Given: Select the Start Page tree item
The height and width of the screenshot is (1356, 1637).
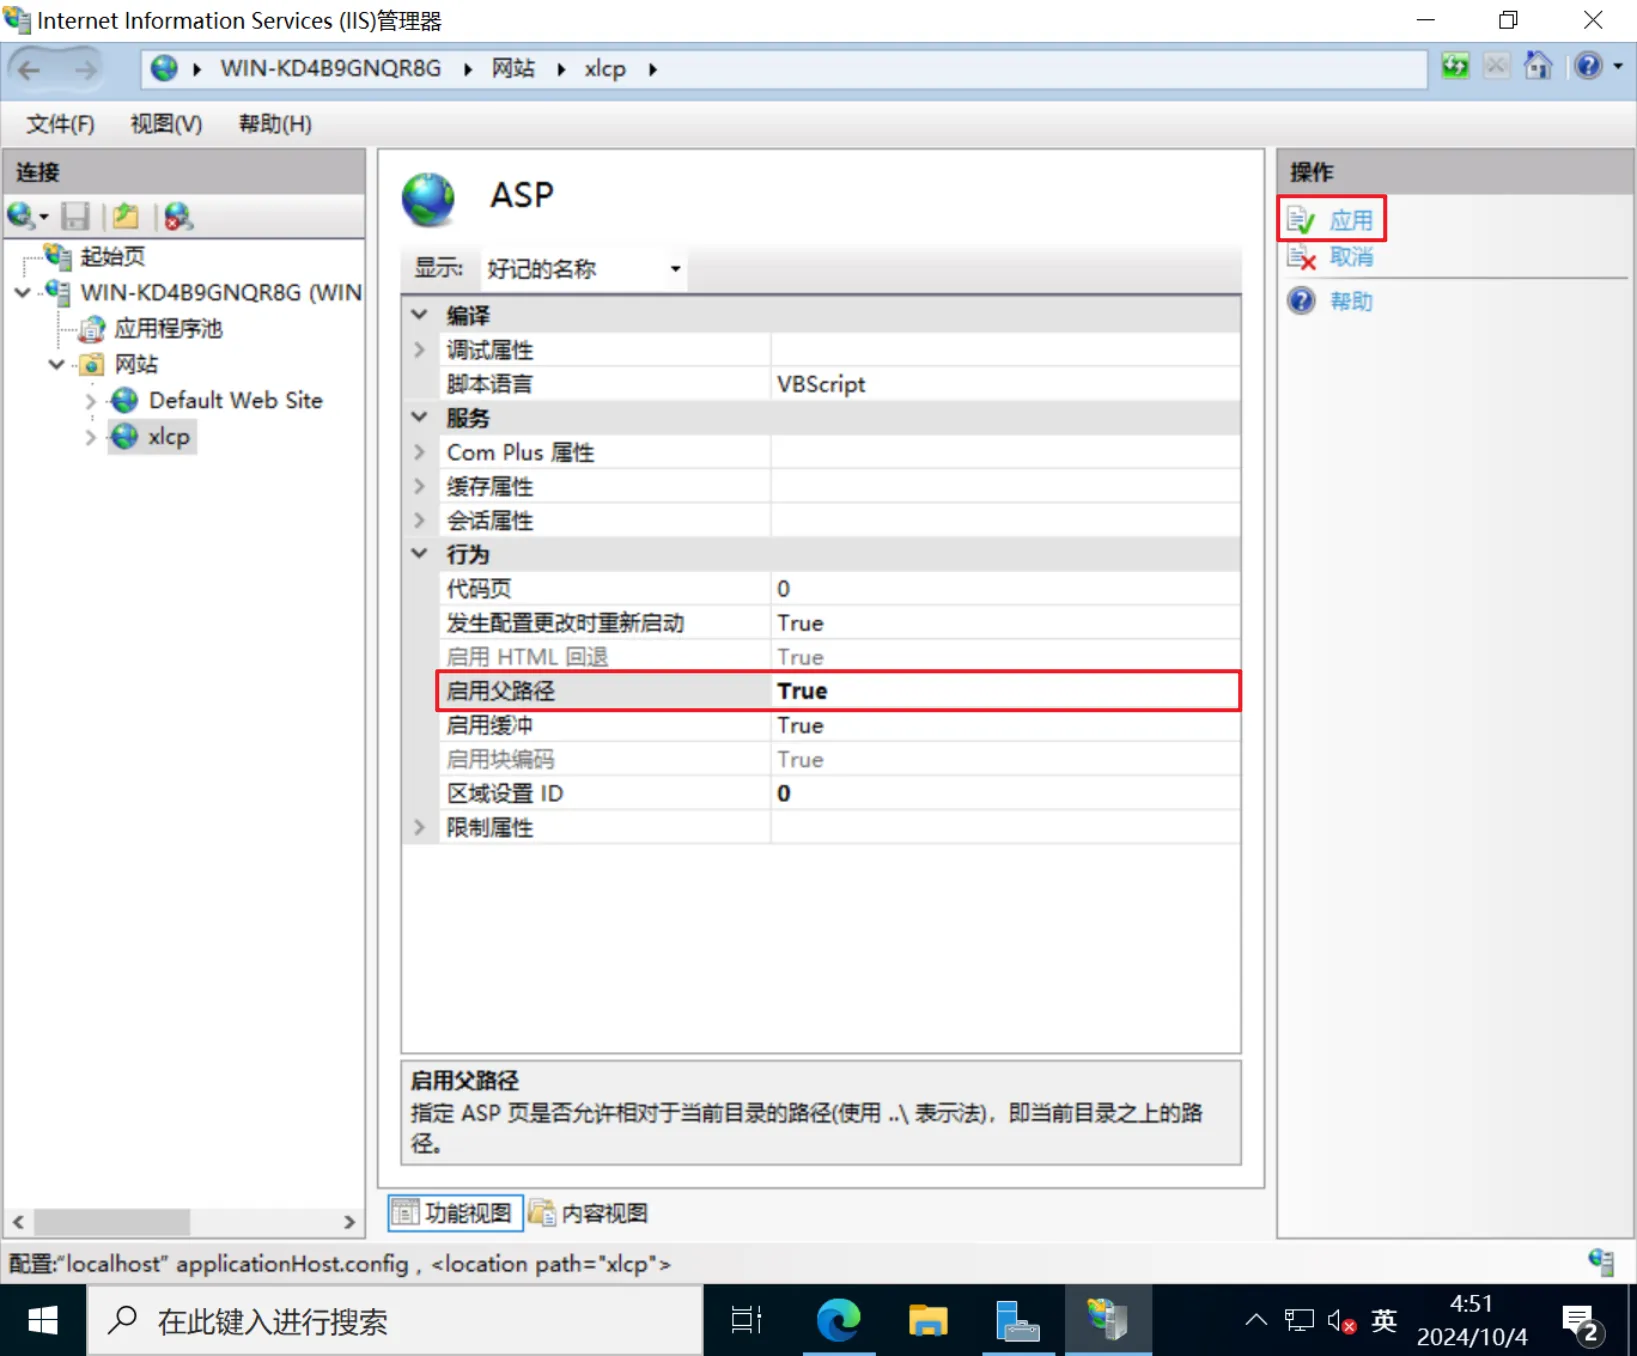Looking at the screenshot, I should point(112,256).
